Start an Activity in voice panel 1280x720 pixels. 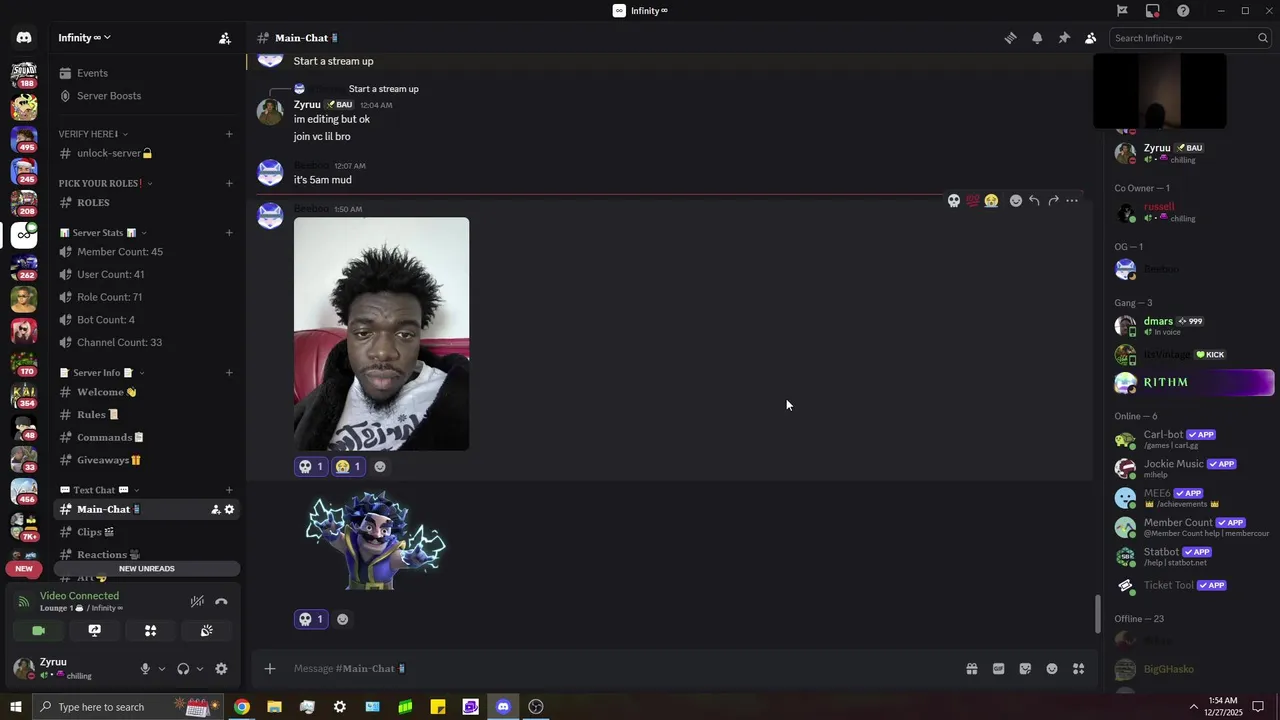click(150, 631)
